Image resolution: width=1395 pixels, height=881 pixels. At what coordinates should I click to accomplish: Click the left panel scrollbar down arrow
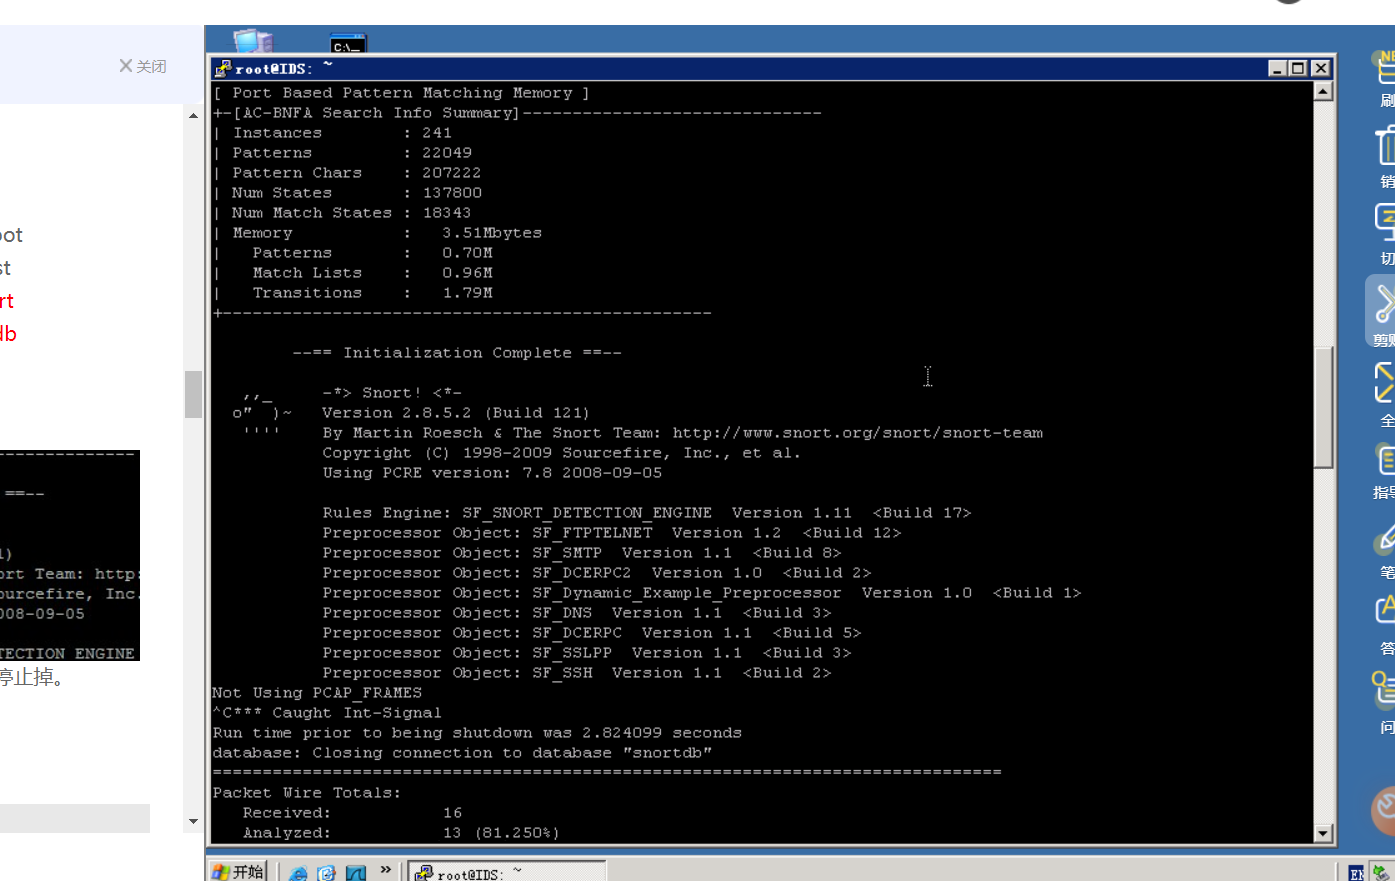(193, 821)
